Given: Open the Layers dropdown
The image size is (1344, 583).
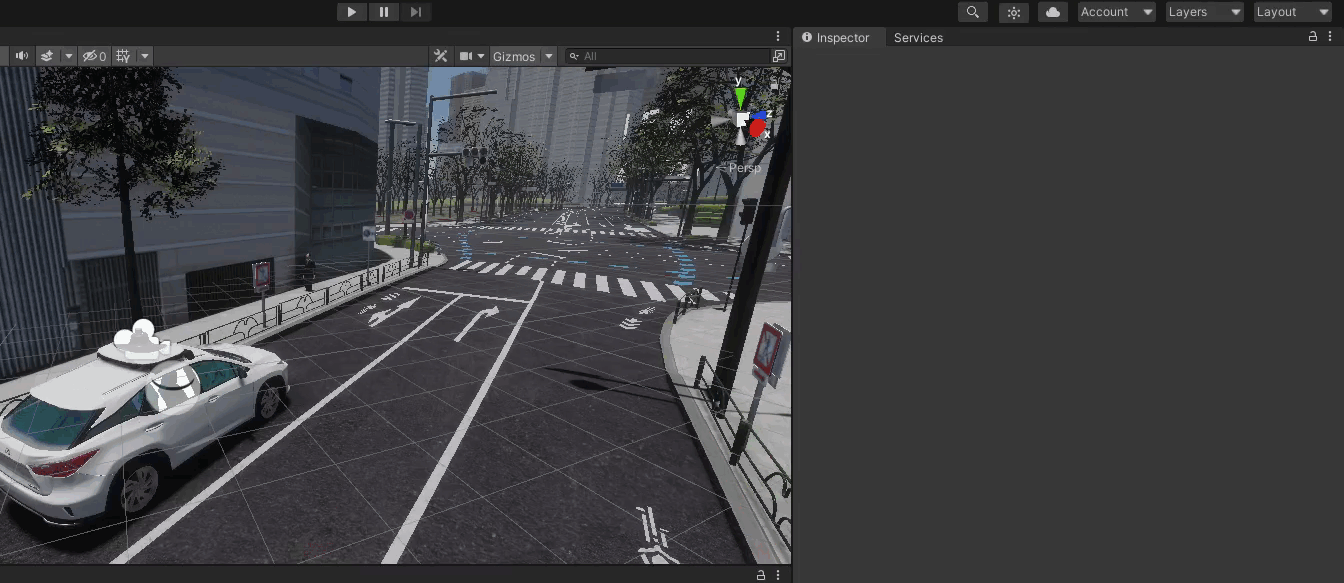Looking at the screenshot, I should 1204,12.
